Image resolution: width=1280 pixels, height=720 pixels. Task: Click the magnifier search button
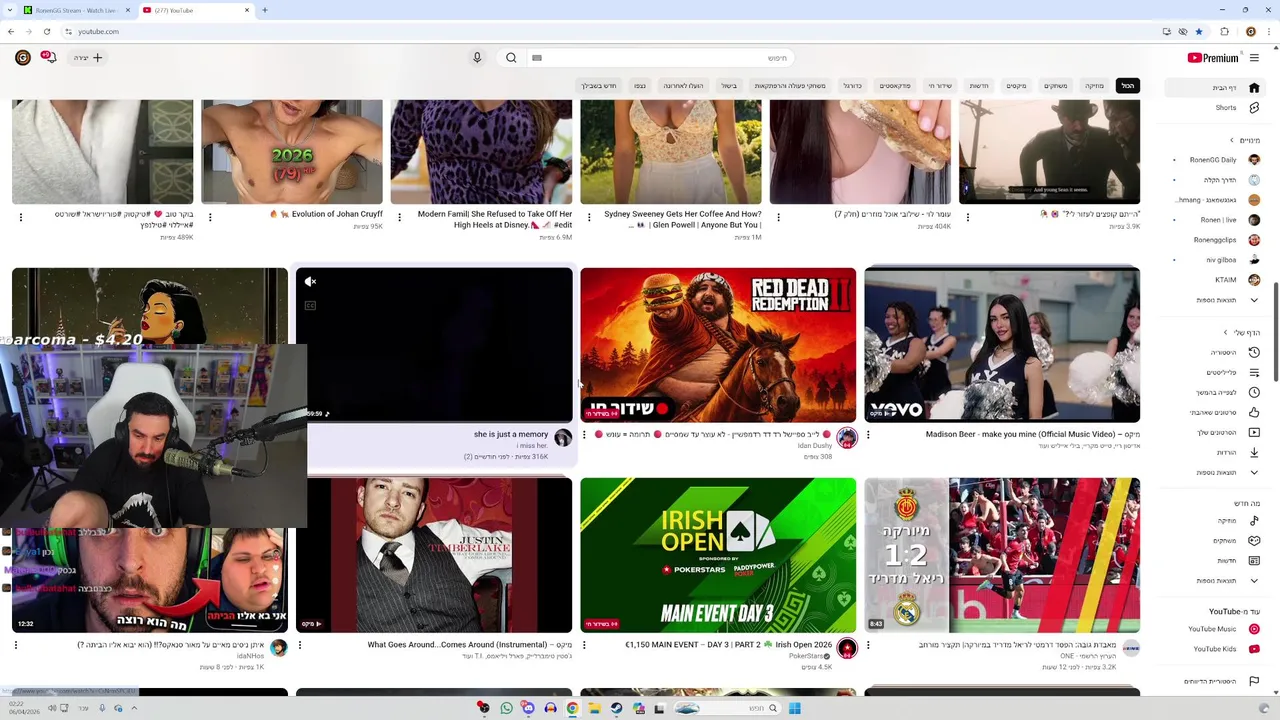(x=511, y=58)
